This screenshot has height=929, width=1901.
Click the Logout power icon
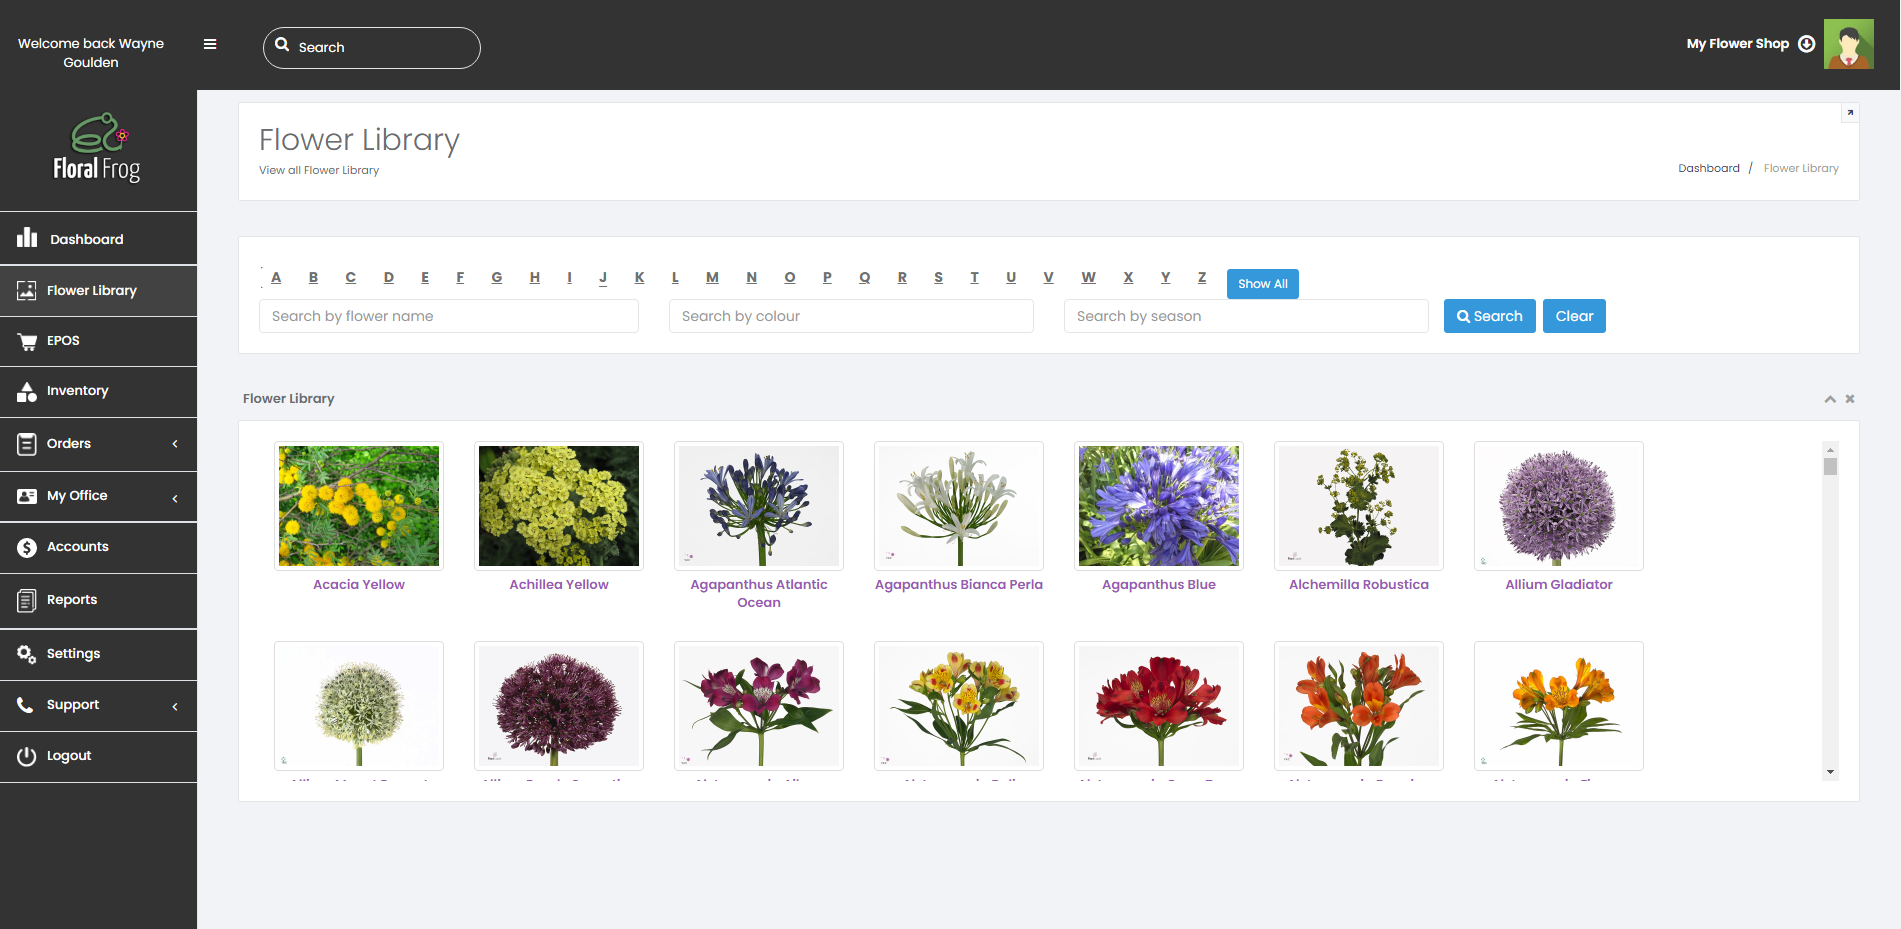coord(25,755)
